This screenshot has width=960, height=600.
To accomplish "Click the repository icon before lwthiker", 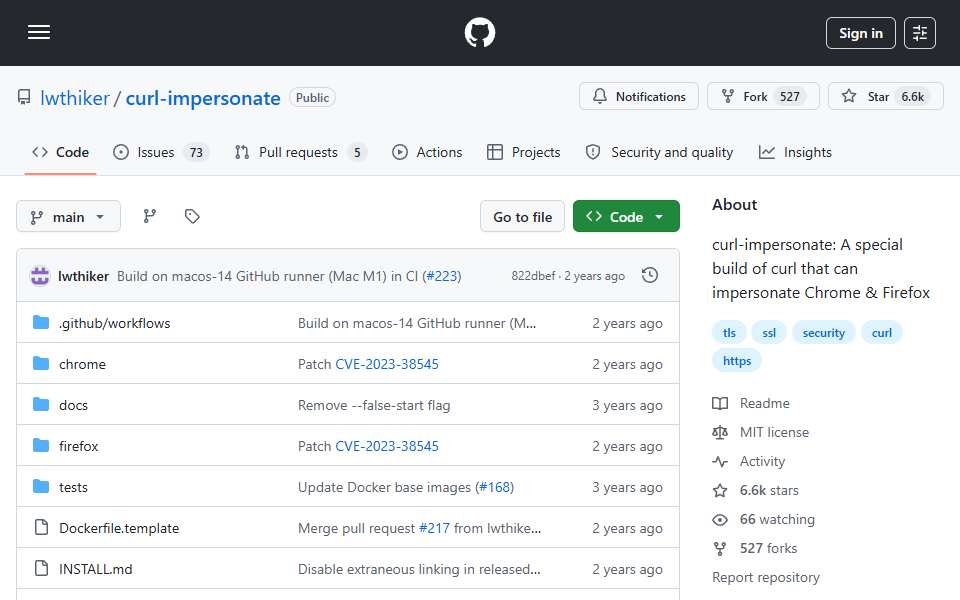I will pyautogui.click(x=24, y=97).
